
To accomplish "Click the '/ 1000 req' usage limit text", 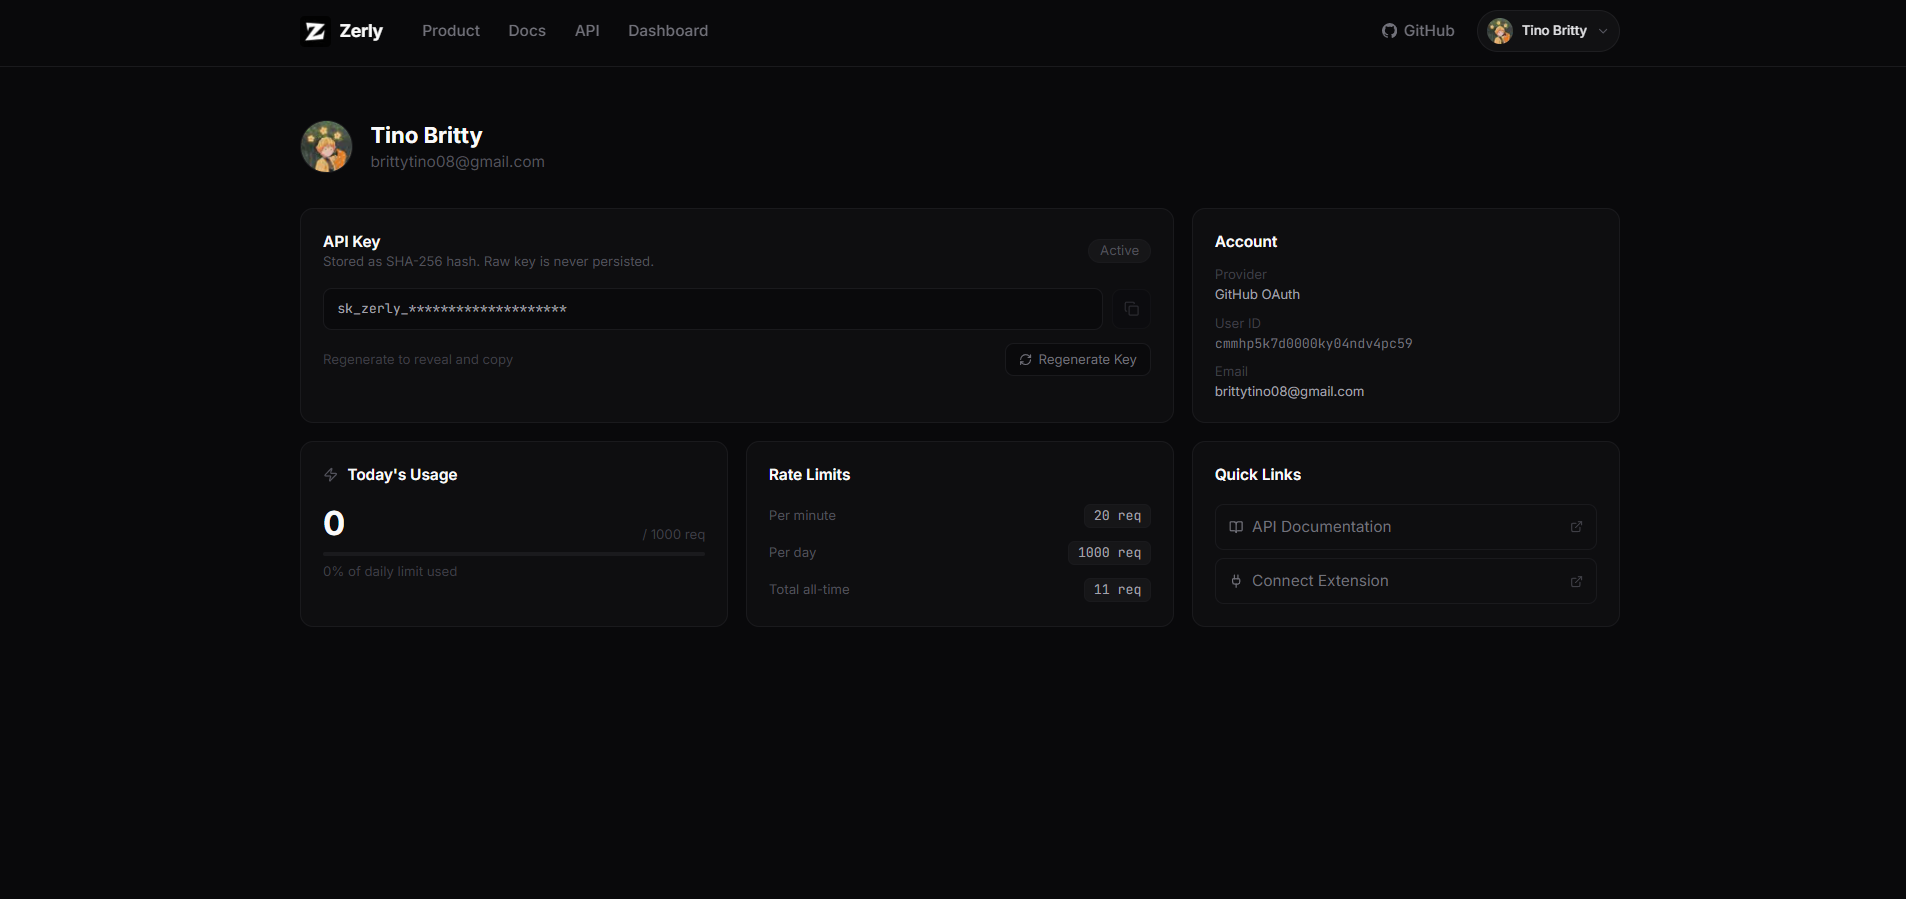I will [x=673, y=535].
